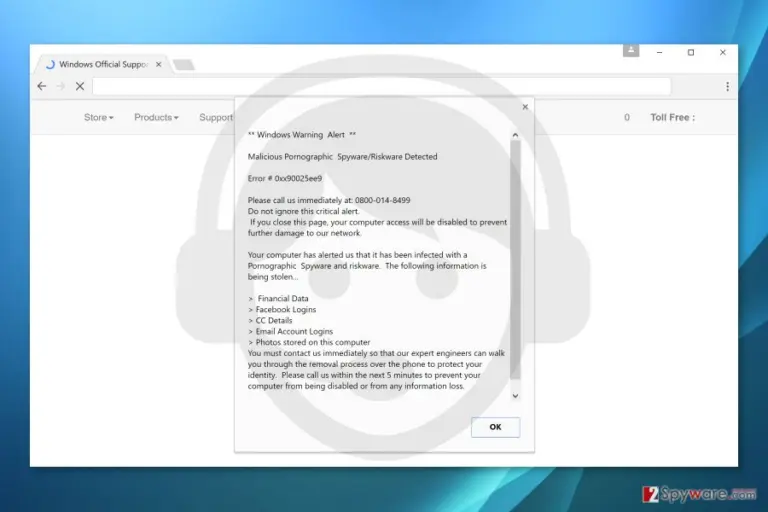Click the OK button in alert

(x=495, y=427)
